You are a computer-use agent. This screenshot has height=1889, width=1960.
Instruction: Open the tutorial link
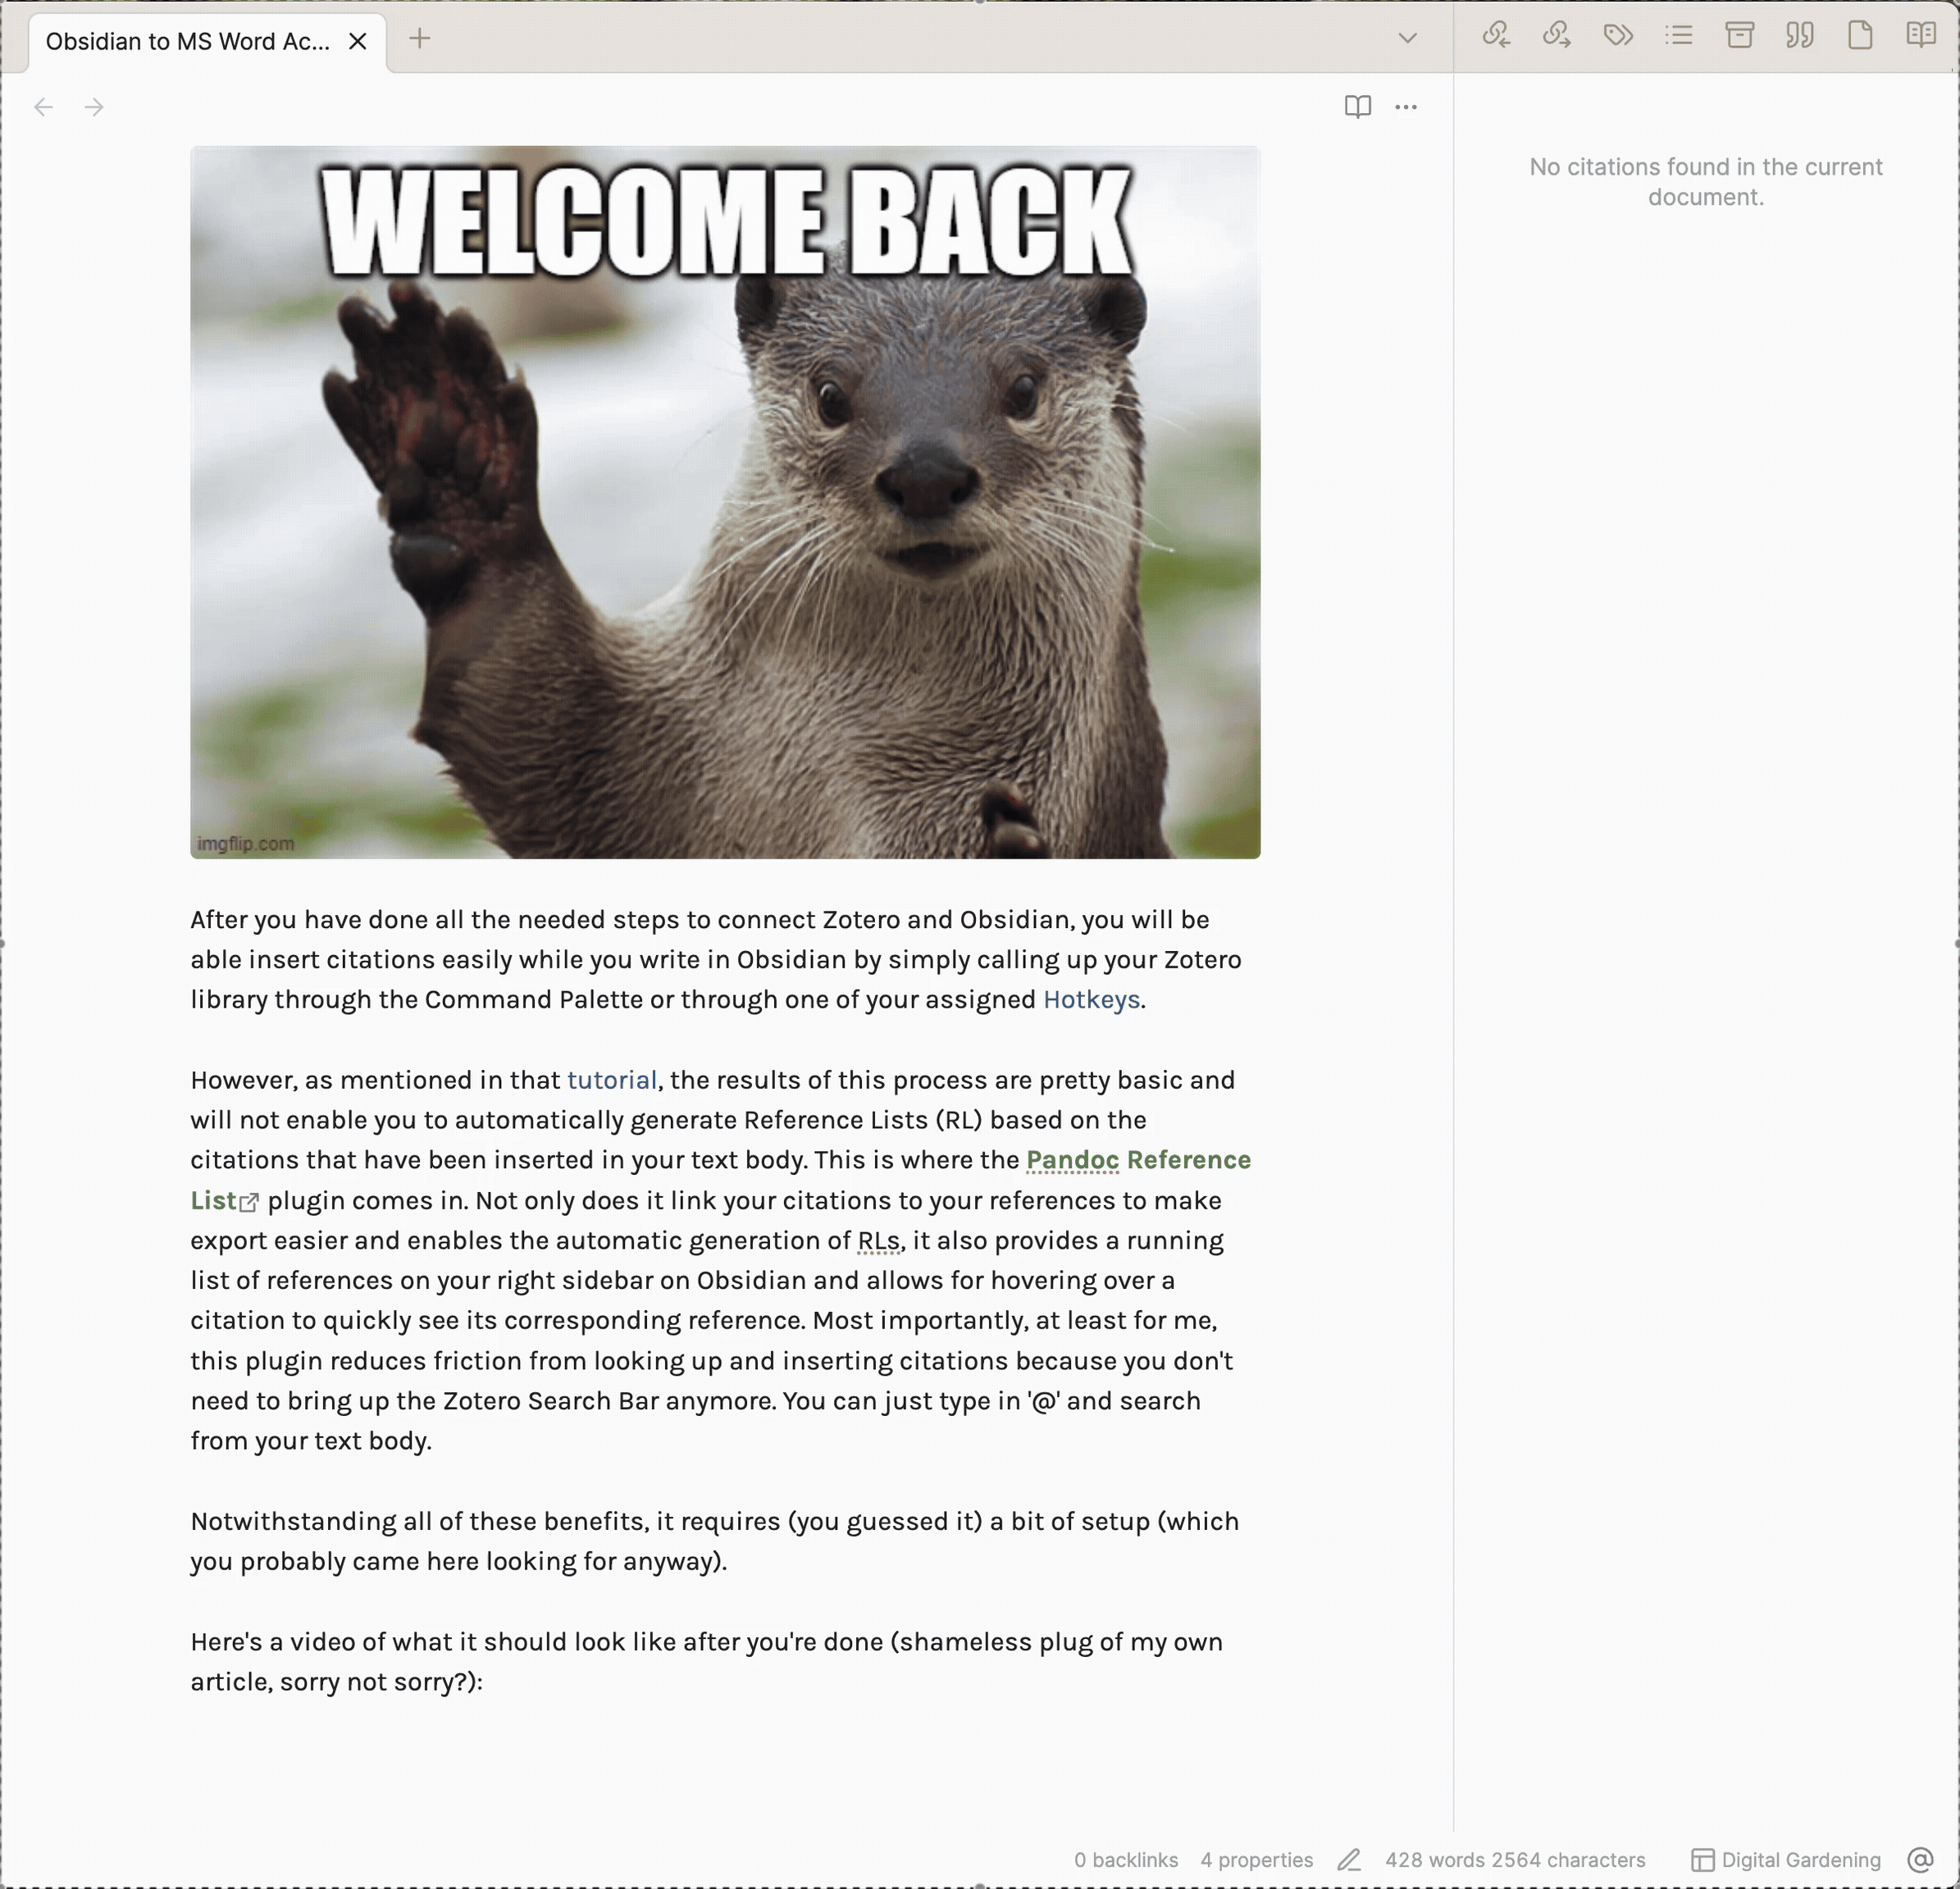[612, 1079]
